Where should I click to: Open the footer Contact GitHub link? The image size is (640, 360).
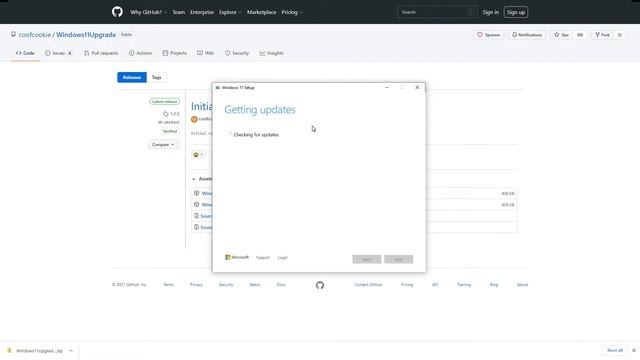click(368, 284)
